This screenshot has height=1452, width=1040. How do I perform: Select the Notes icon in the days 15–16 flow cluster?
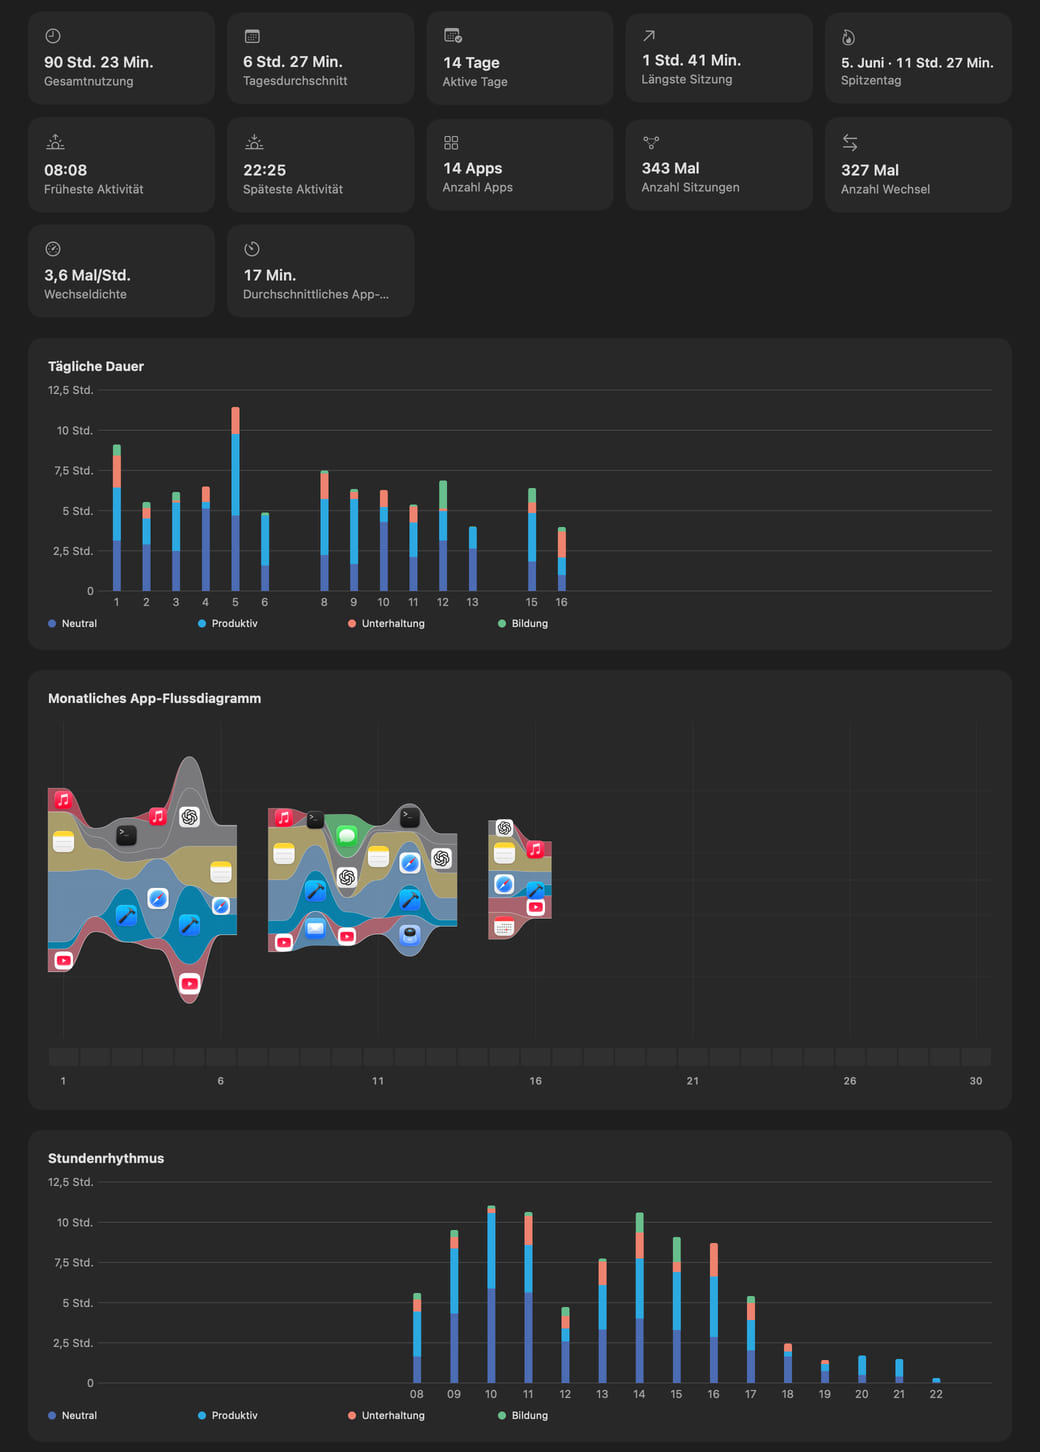504,852
